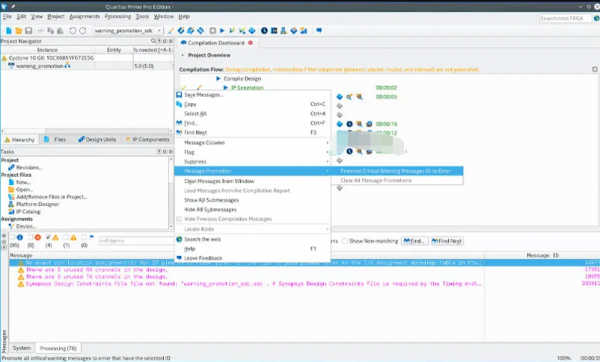Image resolution: width=600 pixels, height=362 pixels.
Task: Choose Copy in context menu
Action: pos(252,104)
